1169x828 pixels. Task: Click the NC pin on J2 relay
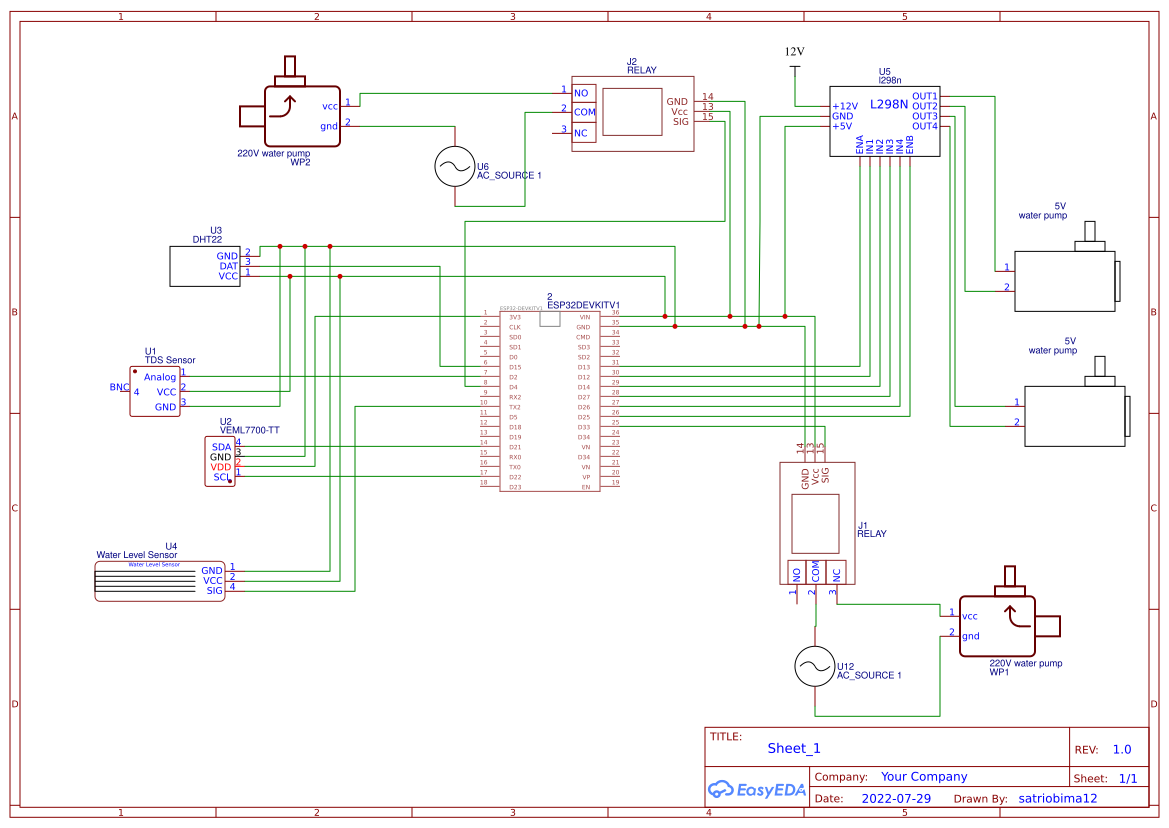[x=581, y=133]
